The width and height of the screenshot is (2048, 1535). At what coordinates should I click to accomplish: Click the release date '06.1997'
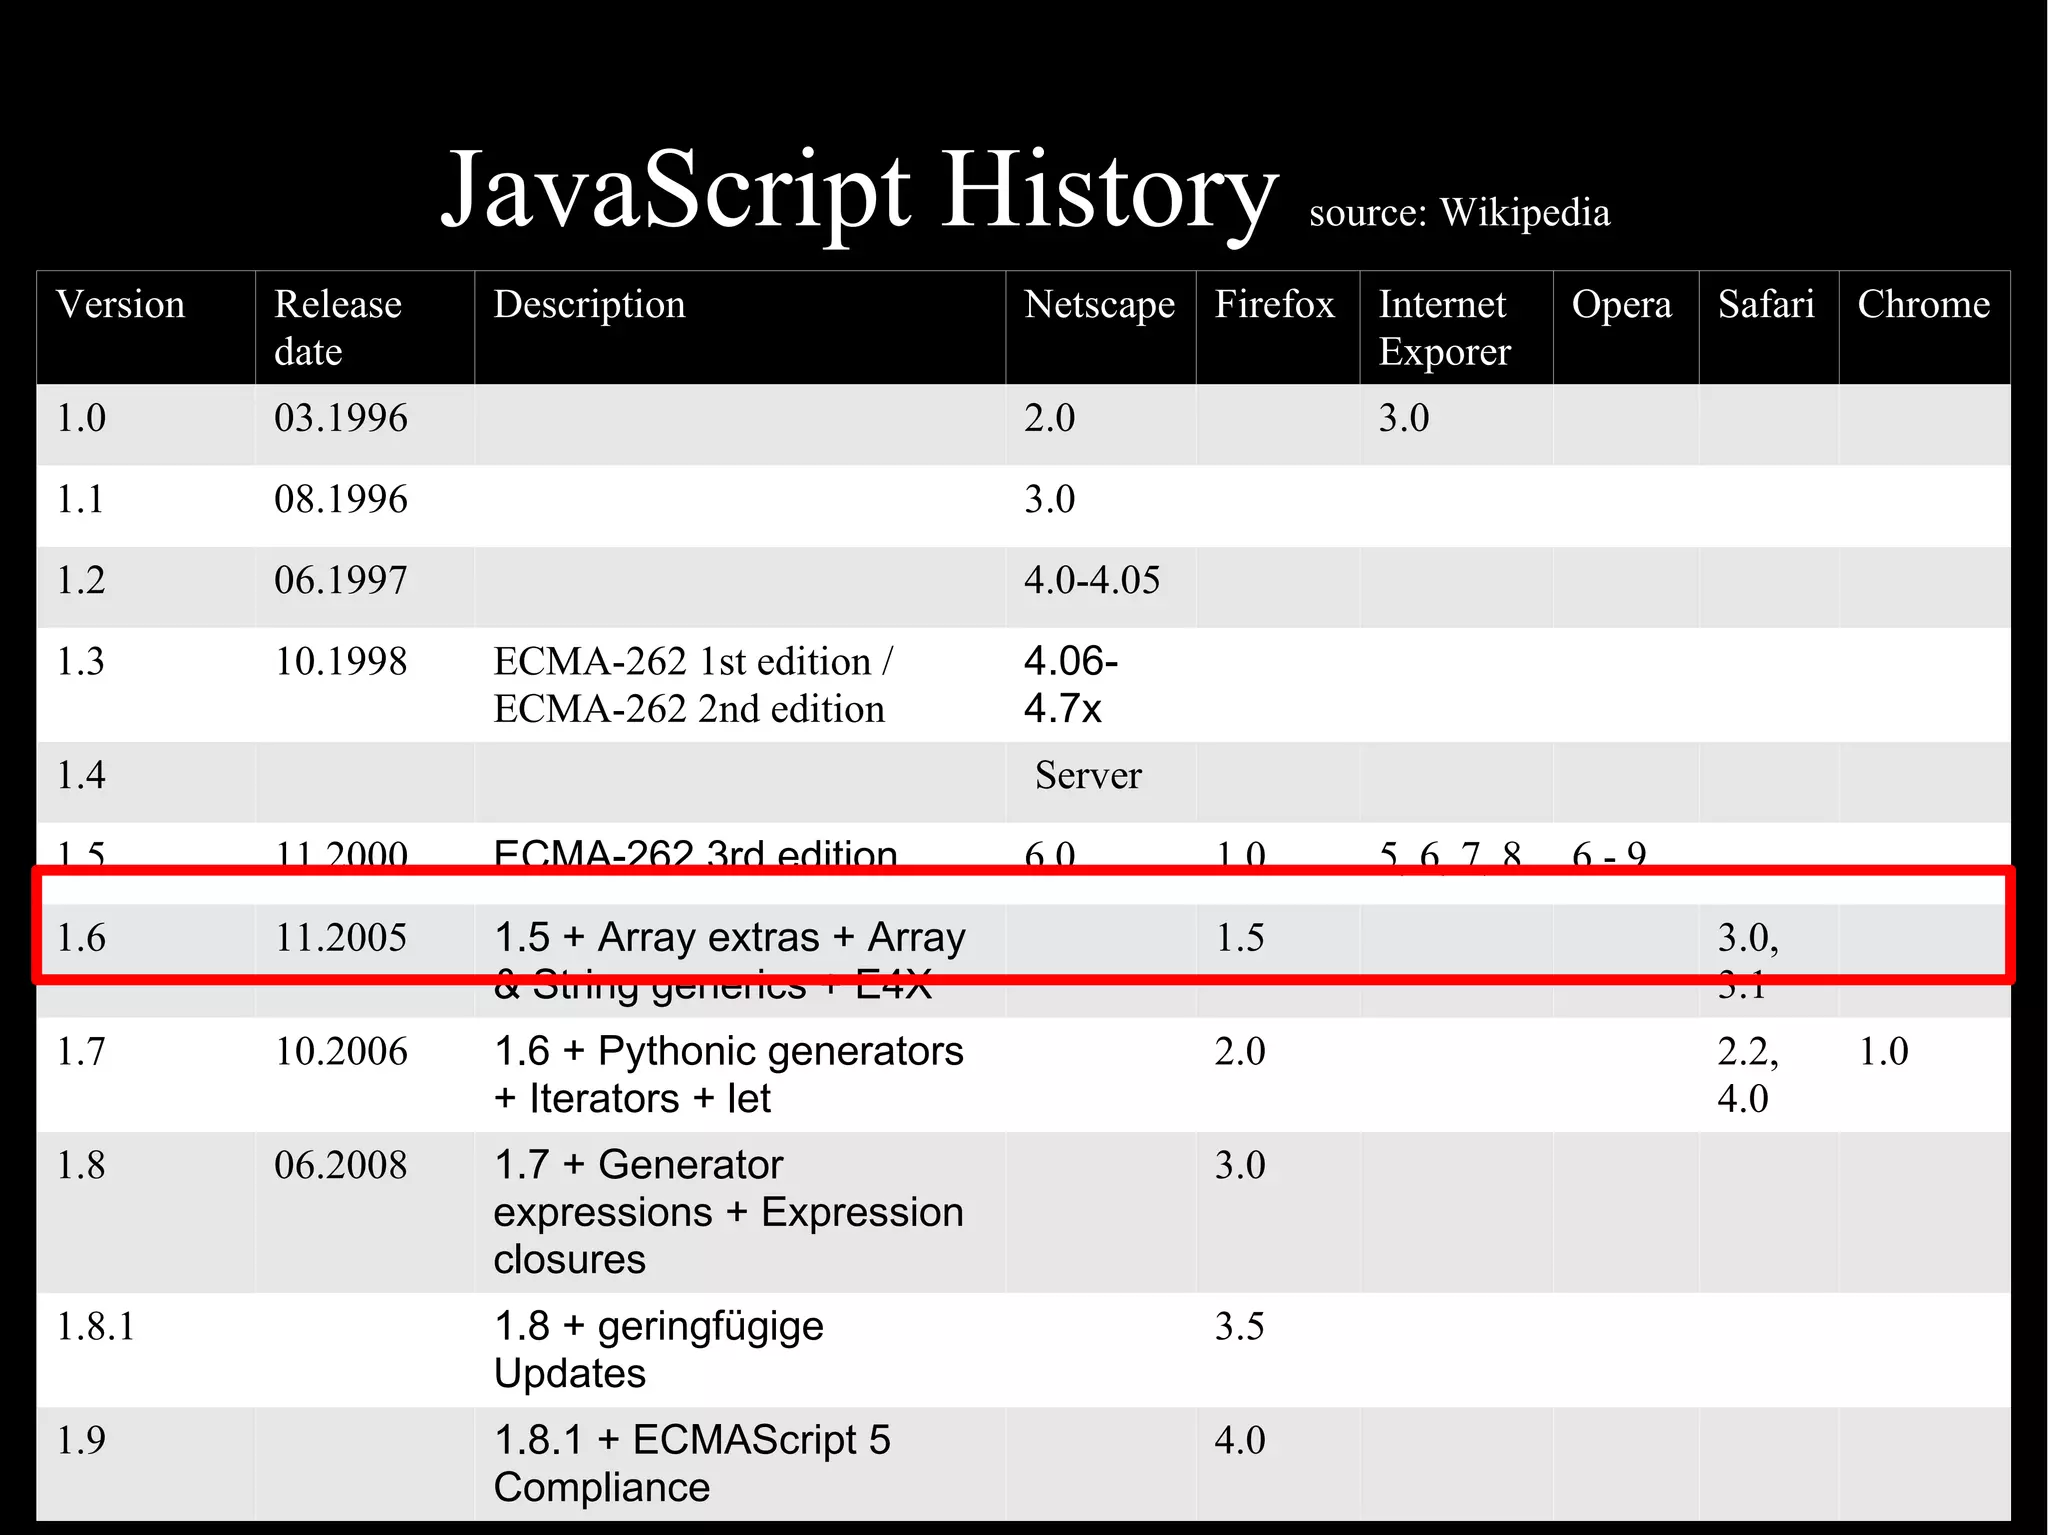tap(341, 580)
